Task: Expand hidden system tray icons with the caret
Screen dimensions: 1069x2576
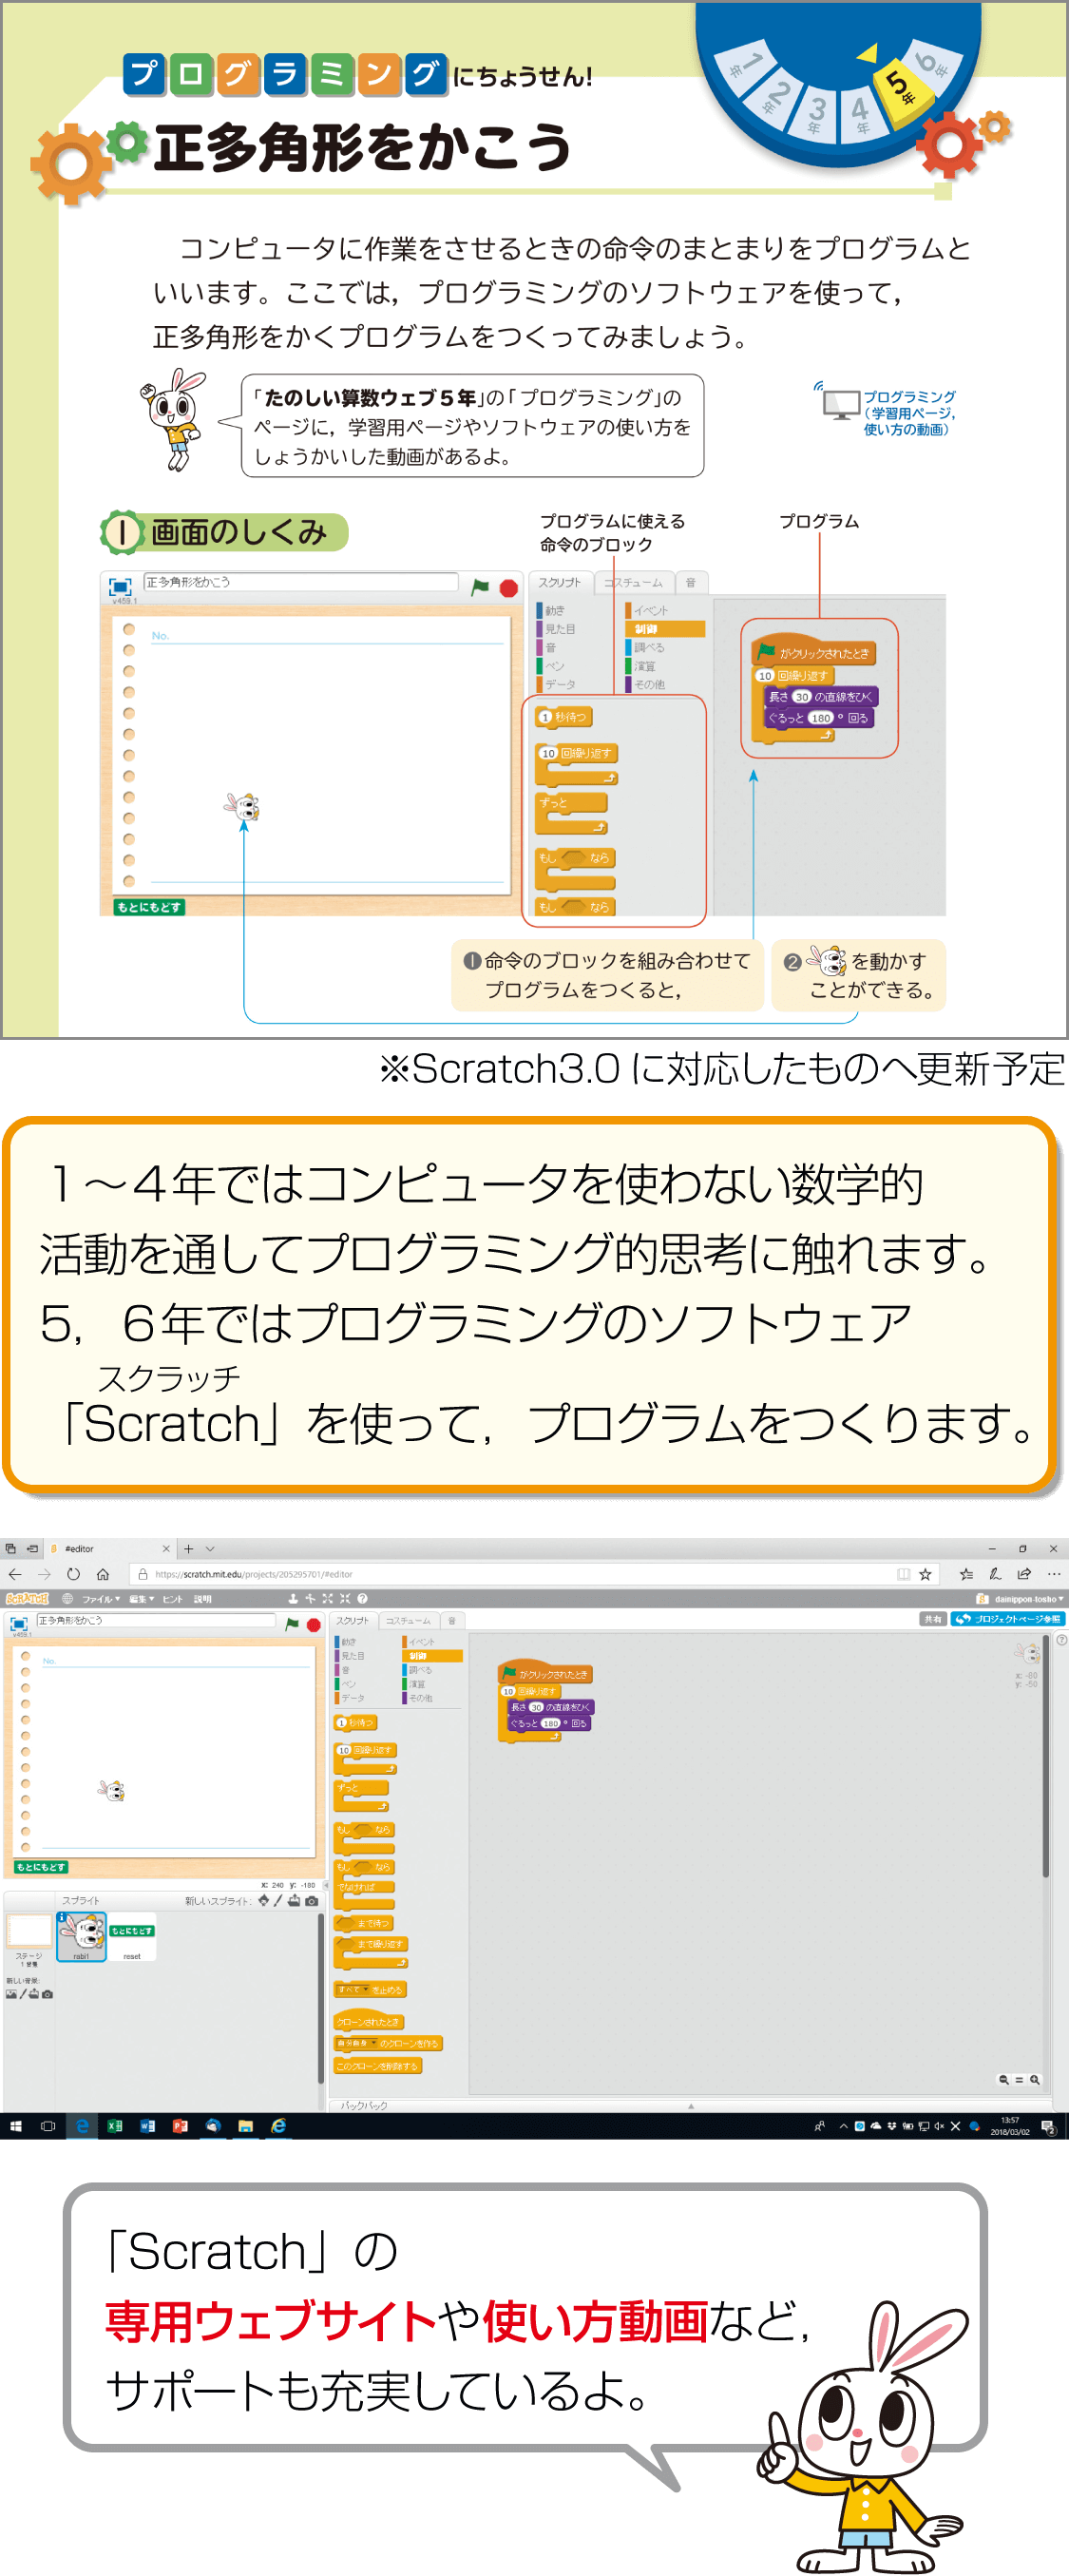Action: click(843, 2126)
